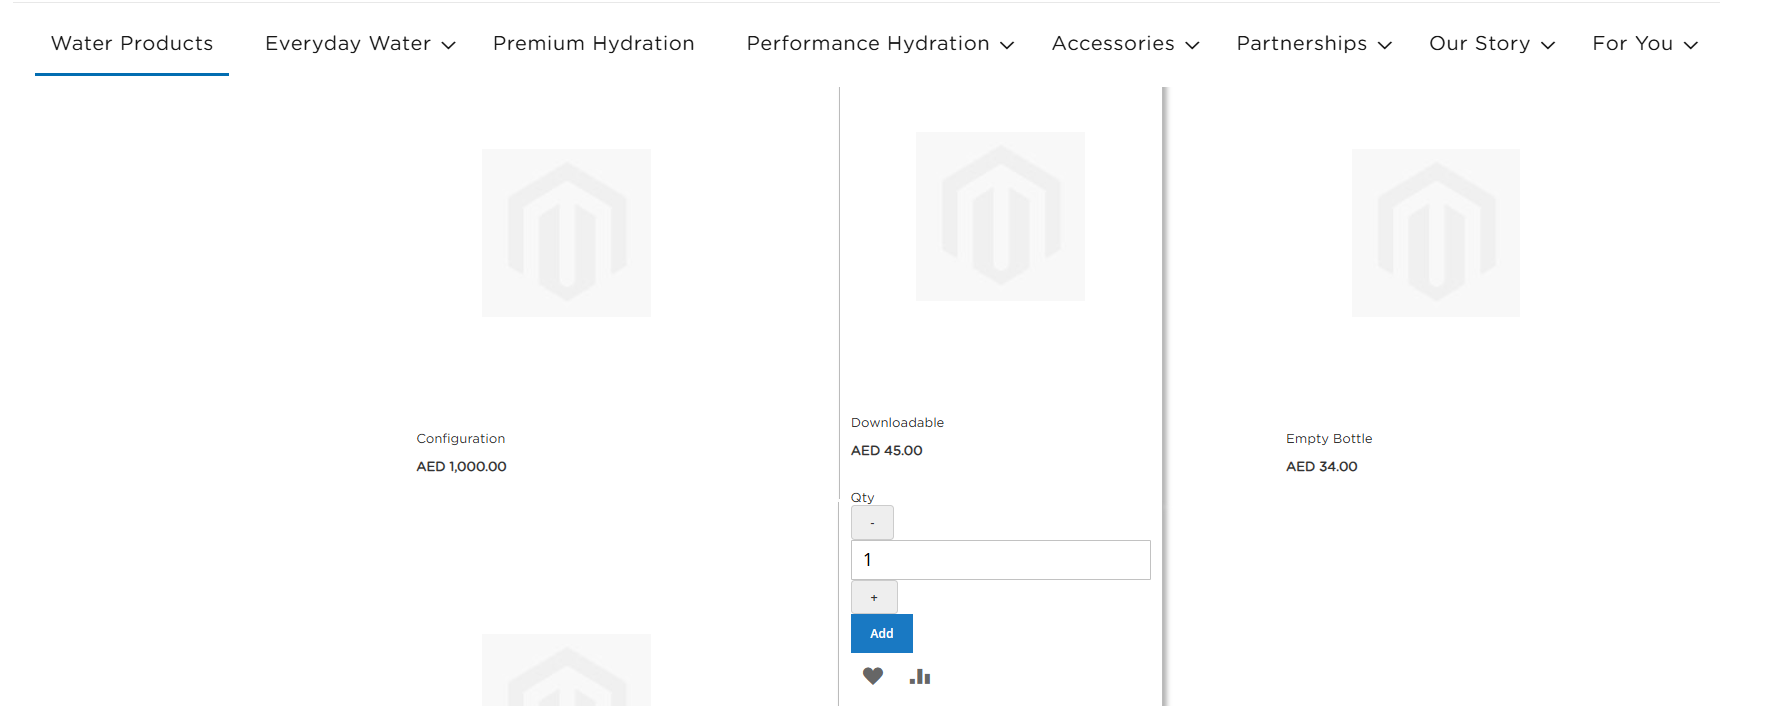Increase quantity with the plus button
This screenshot has width=1790, height=706.
874,597
